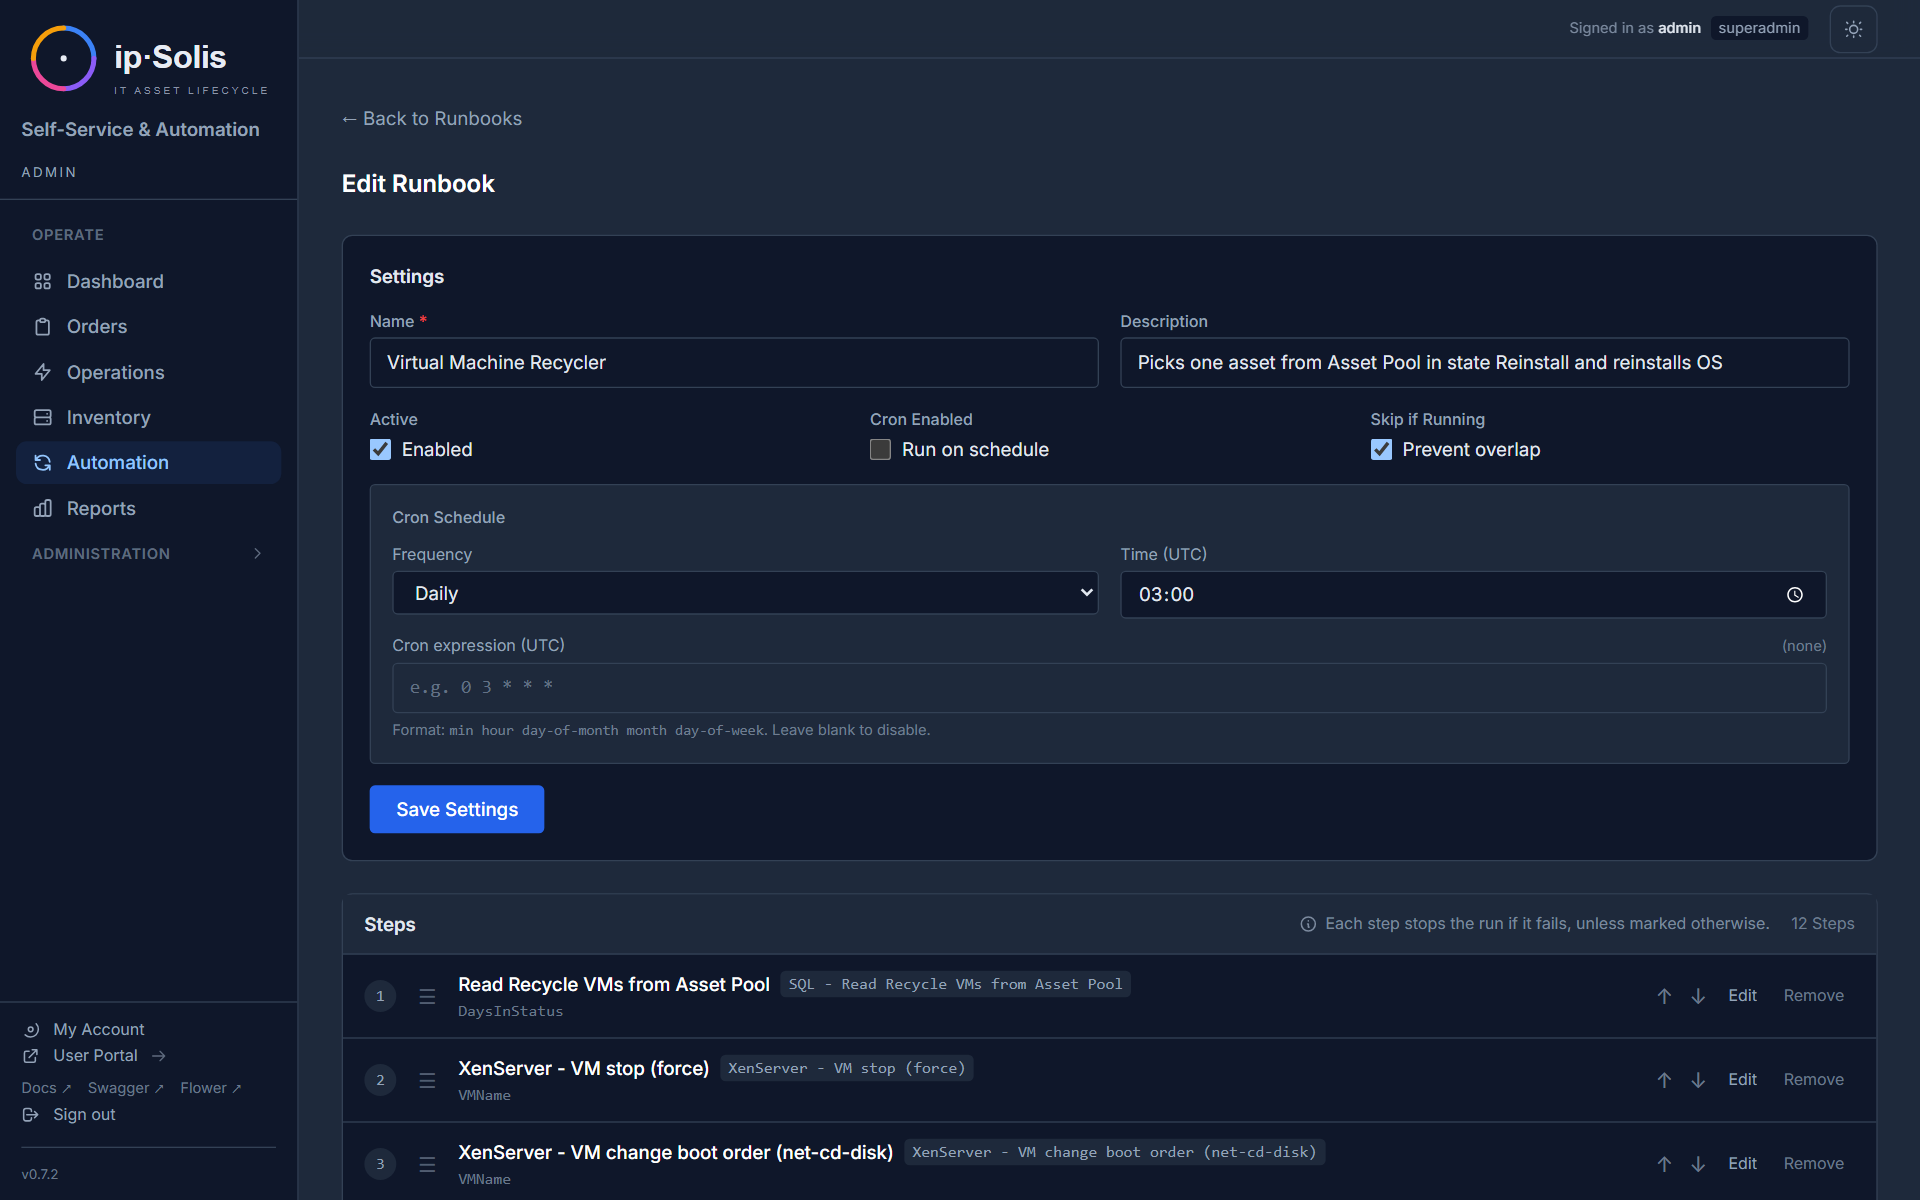Expand the Administration section

148,554
